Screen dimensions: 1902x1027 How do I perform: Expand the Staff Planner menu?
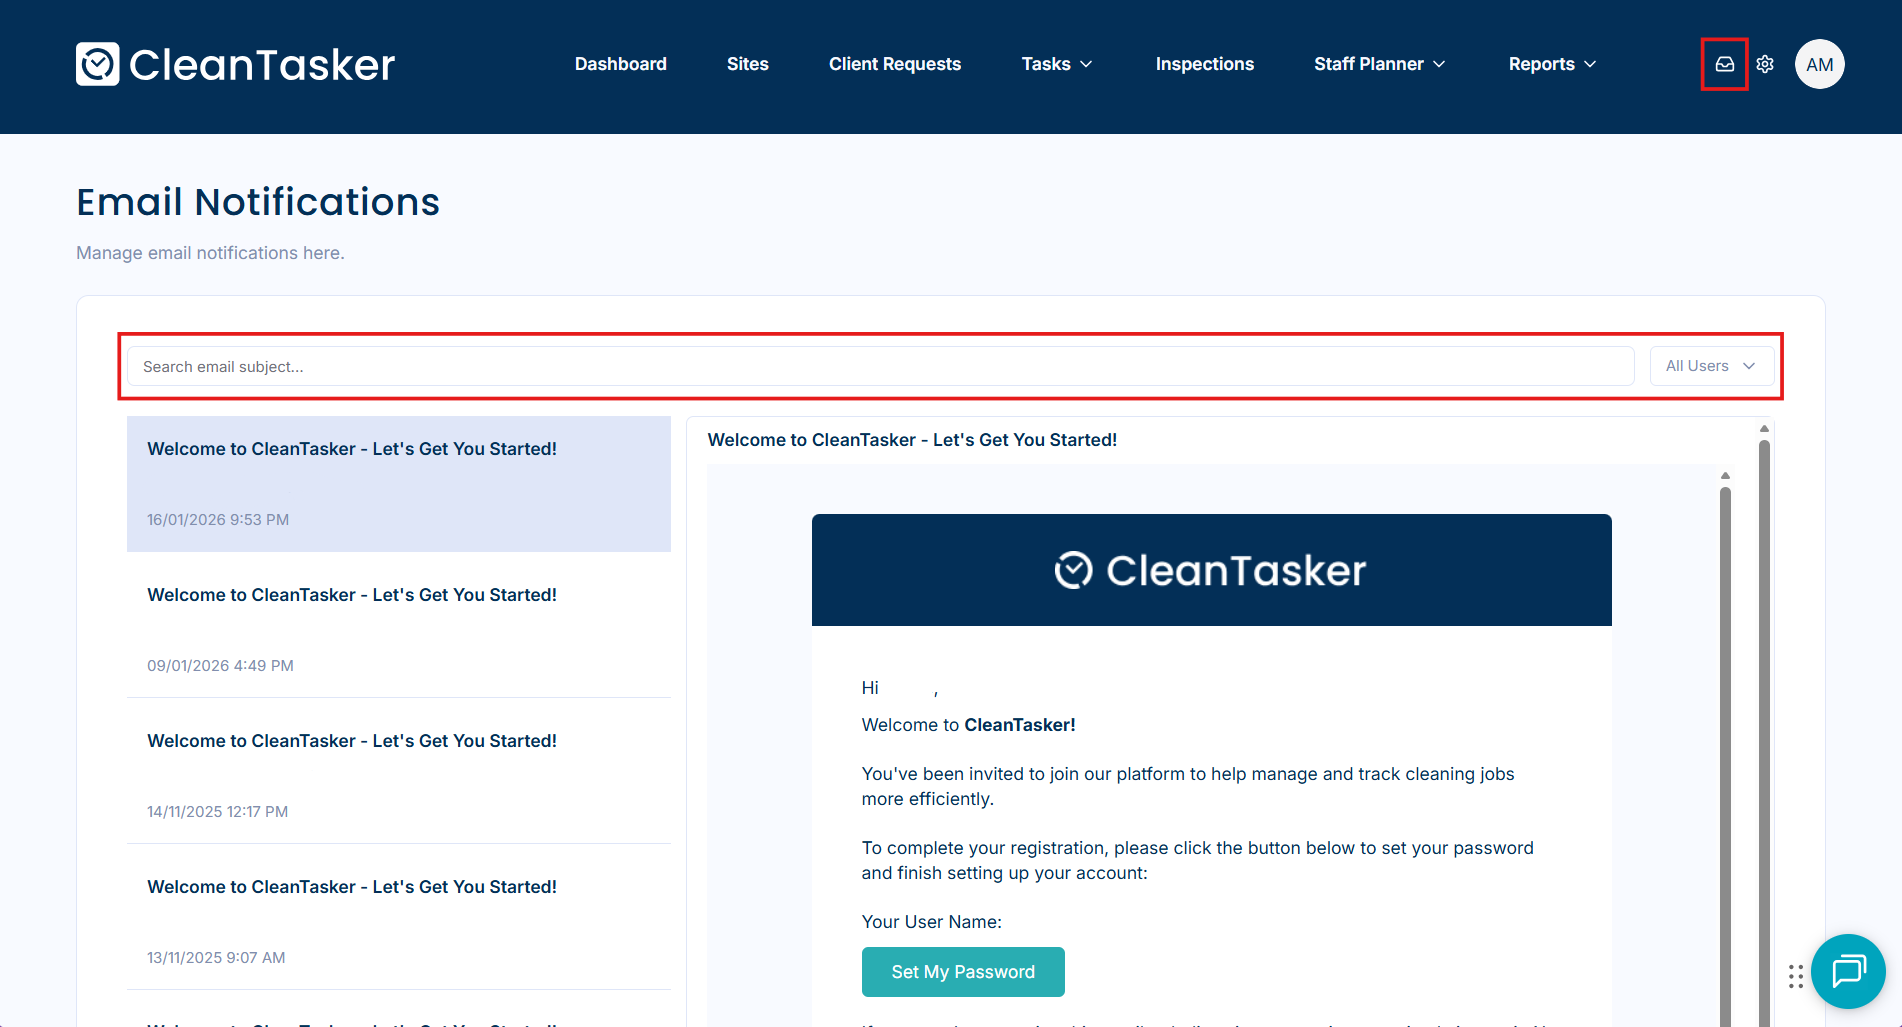click(1379, 64)
